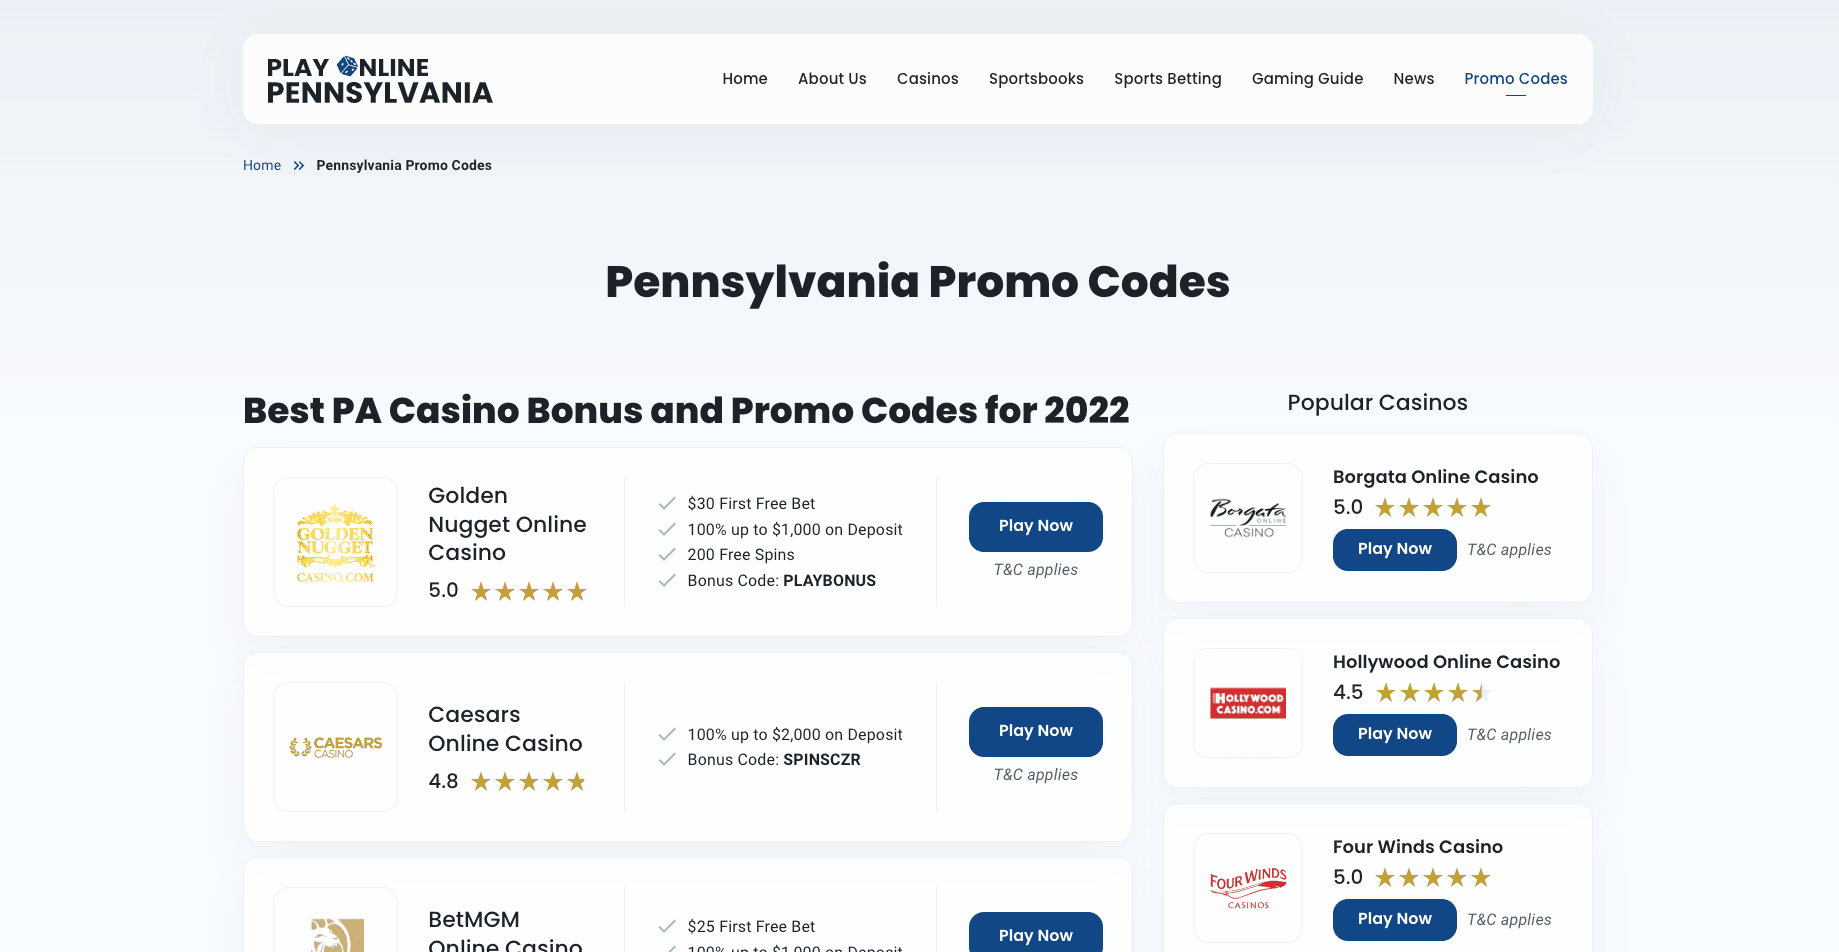Click the Borgata Casino logo
Screen dimensions: 1839x952
coord(1248,518)
